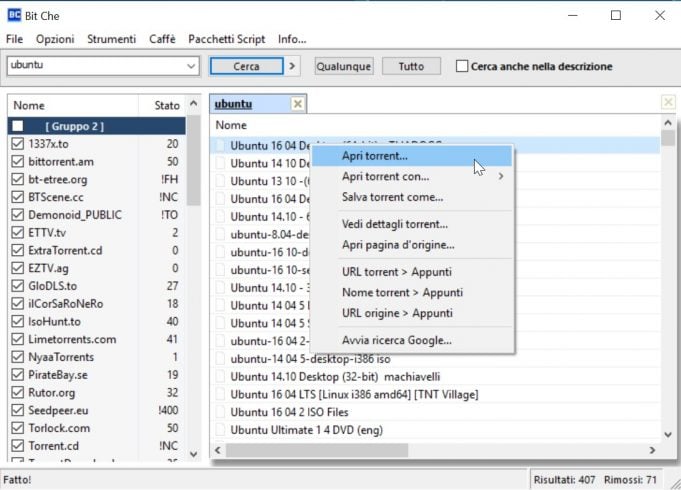The height and width of the screenshot is (490, 681).
Task: Click the Qualunque filter button
Action: coord(343,66)
